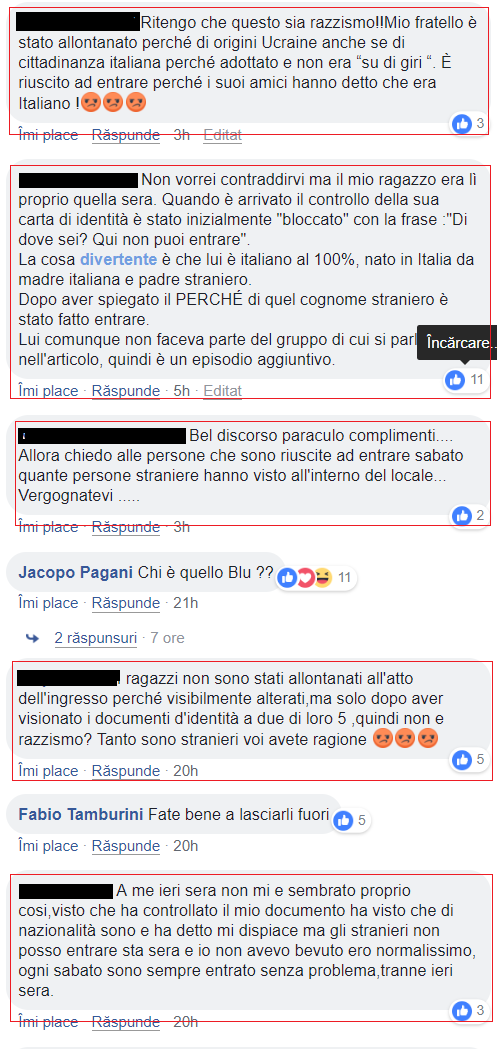The width and height of the screenshot is (497, 1049).
Task: Click Răspunde under the Ritengo che questo comment
Action: [126, 135]
